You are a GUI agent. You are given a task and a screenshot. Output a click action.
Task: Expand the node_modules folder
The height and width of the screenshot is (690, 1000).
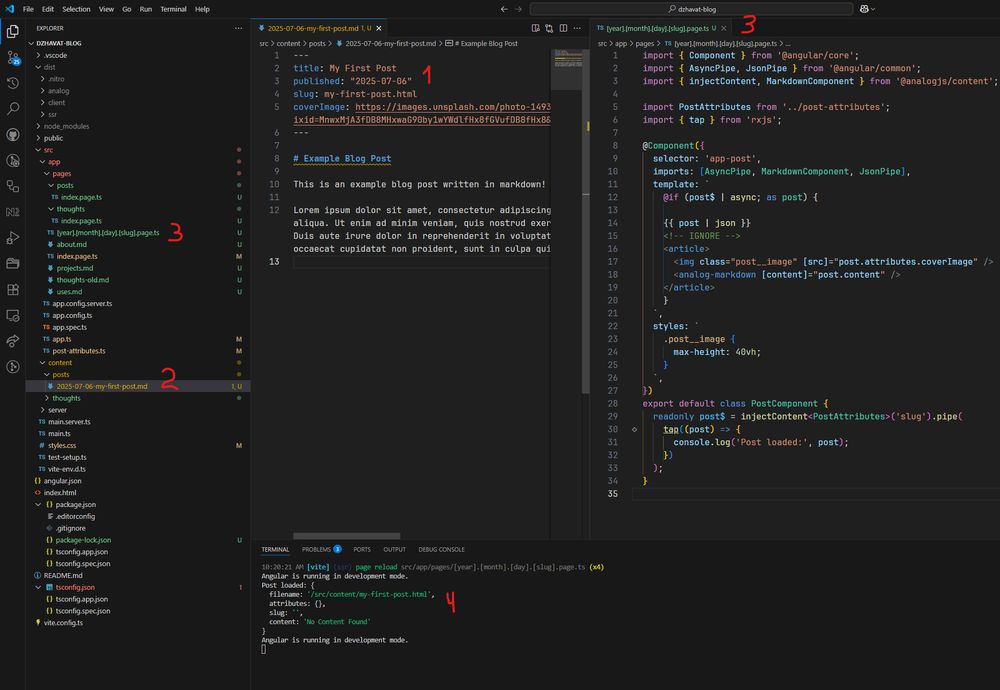[66, 126]
